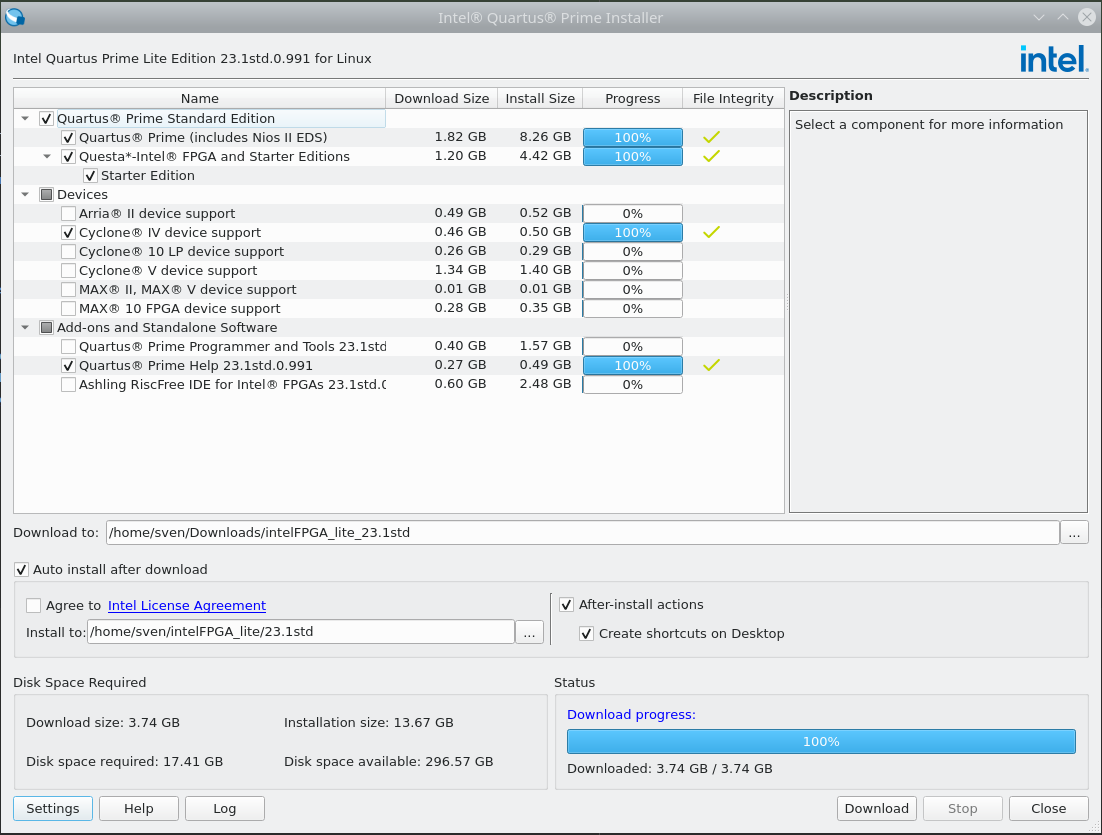Browse for the install folder
The height and width of the screenshot is (835, 1102).
[x=529, y=632]
